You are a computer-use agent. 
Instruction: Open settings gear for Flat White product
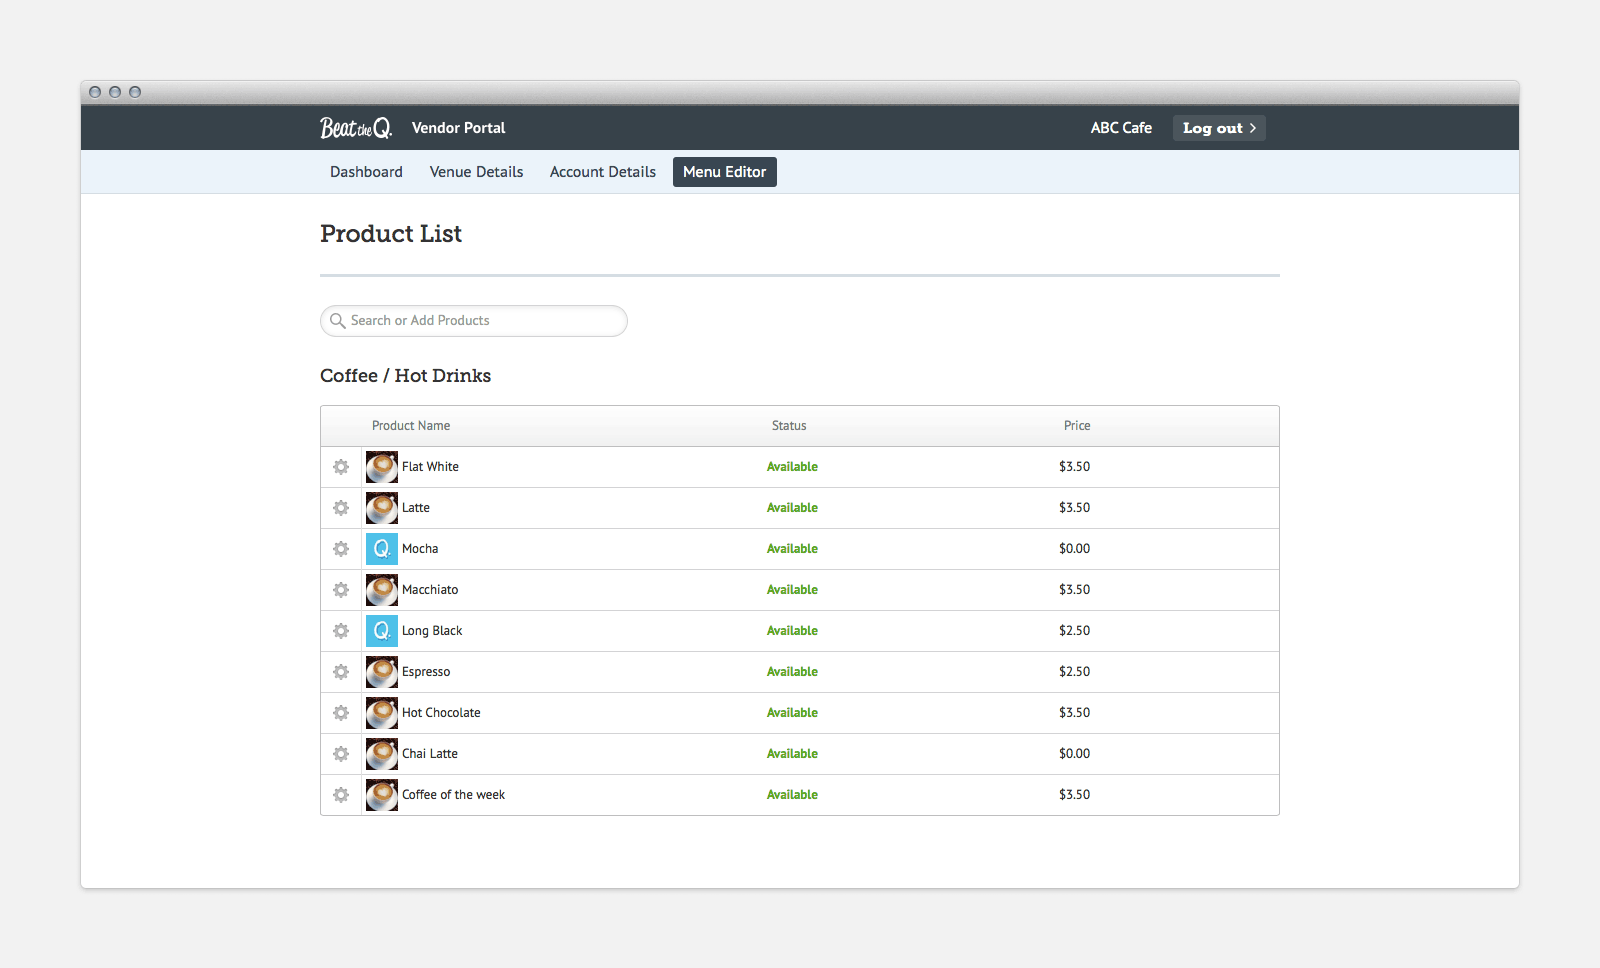[341, 466]
